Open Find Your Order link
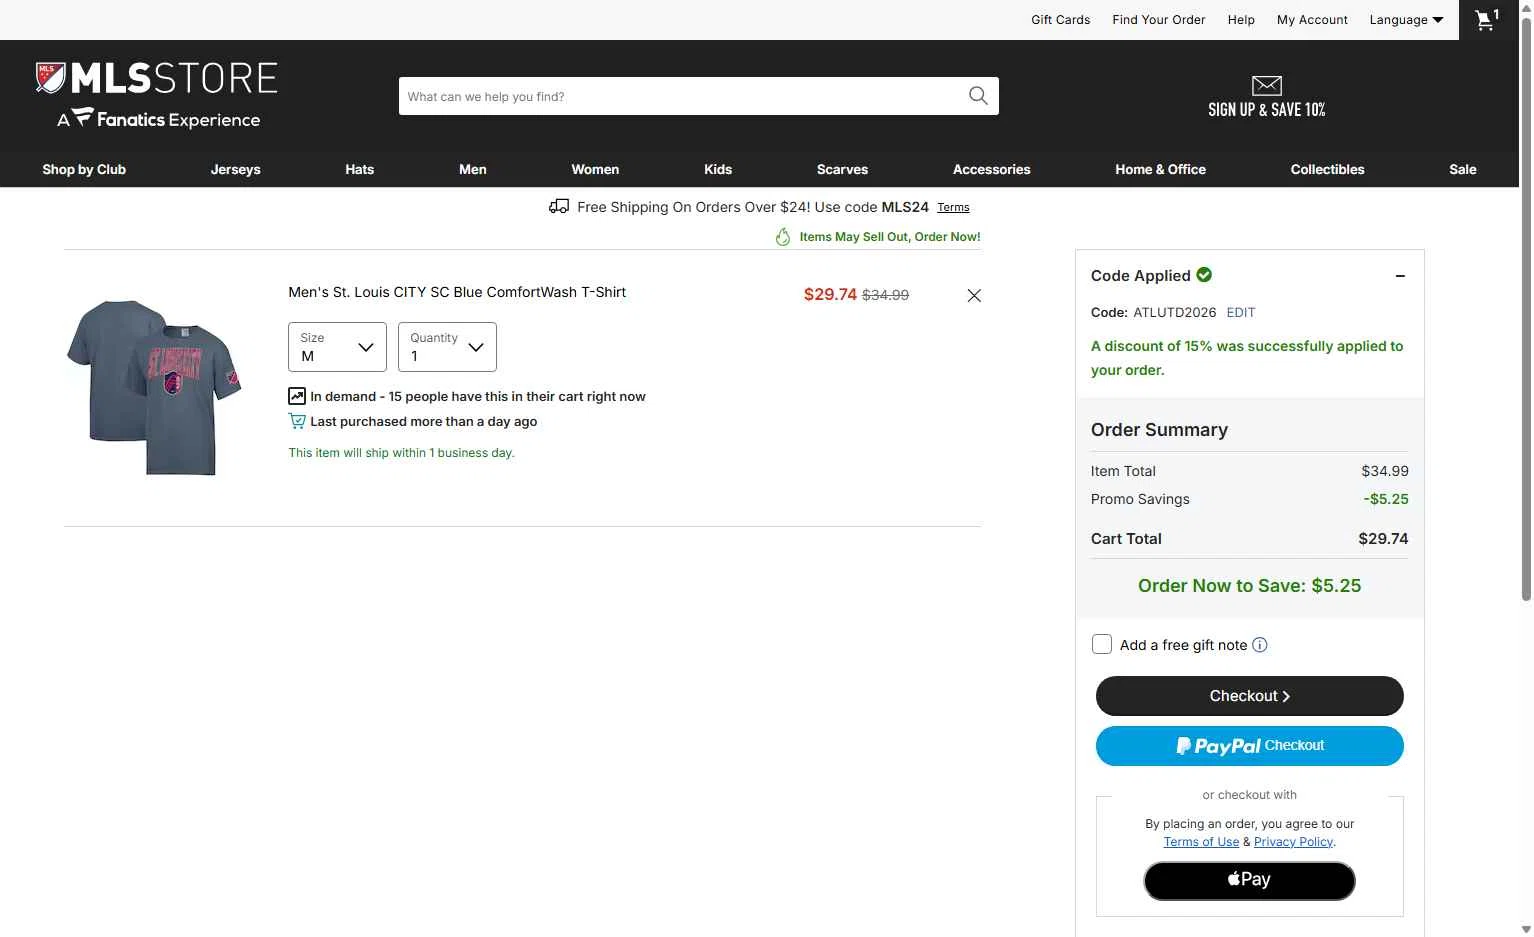Screen dimensions: 1534x937 [1159, 20]
